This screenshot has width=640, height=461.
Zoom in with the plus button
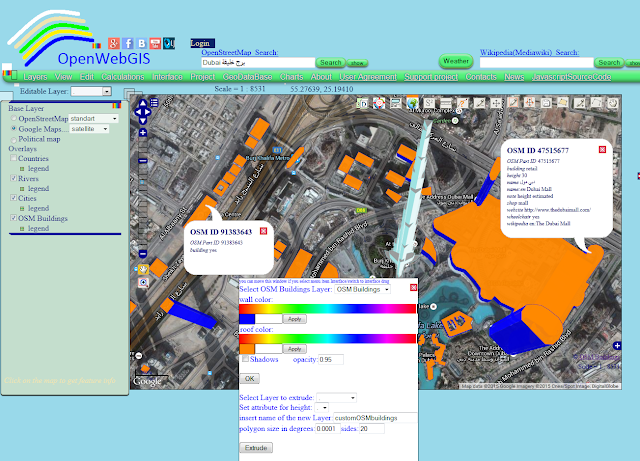(x=143, y=132)
